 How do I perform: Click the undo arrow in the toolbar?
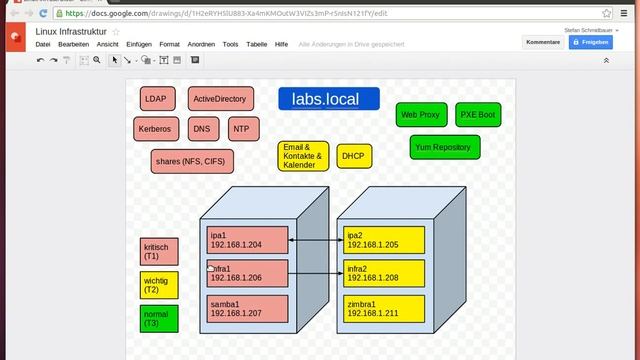click(x=40, y=60)
